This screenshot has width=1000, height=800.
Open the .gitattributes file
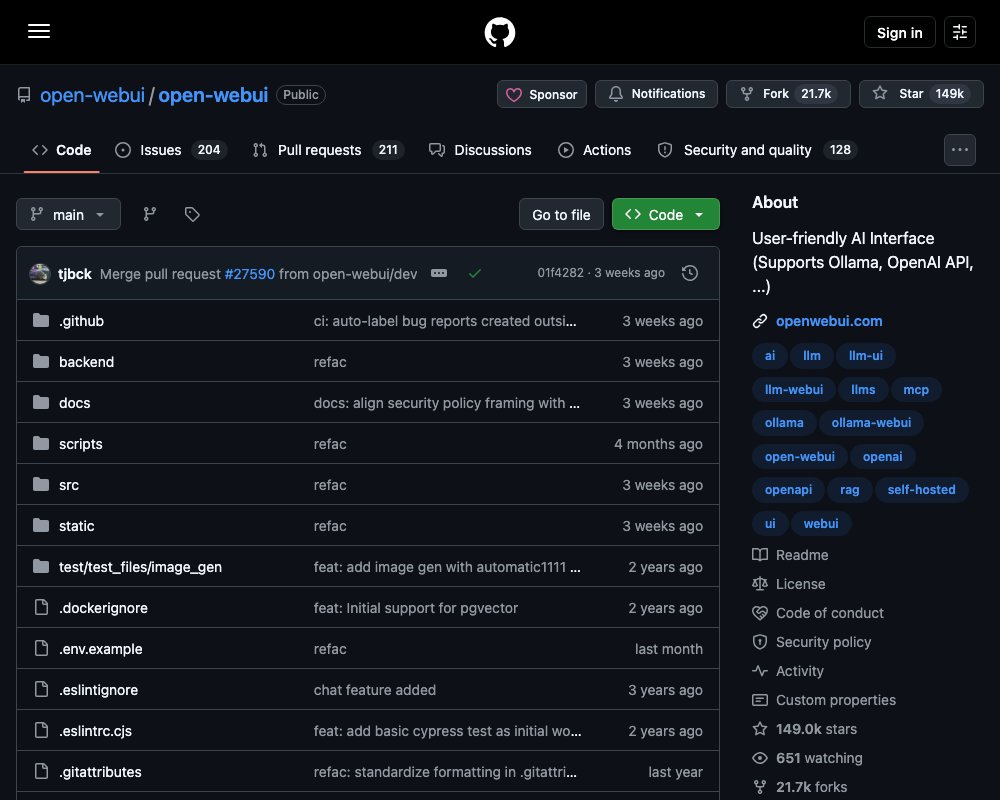(x=100, y=772)
